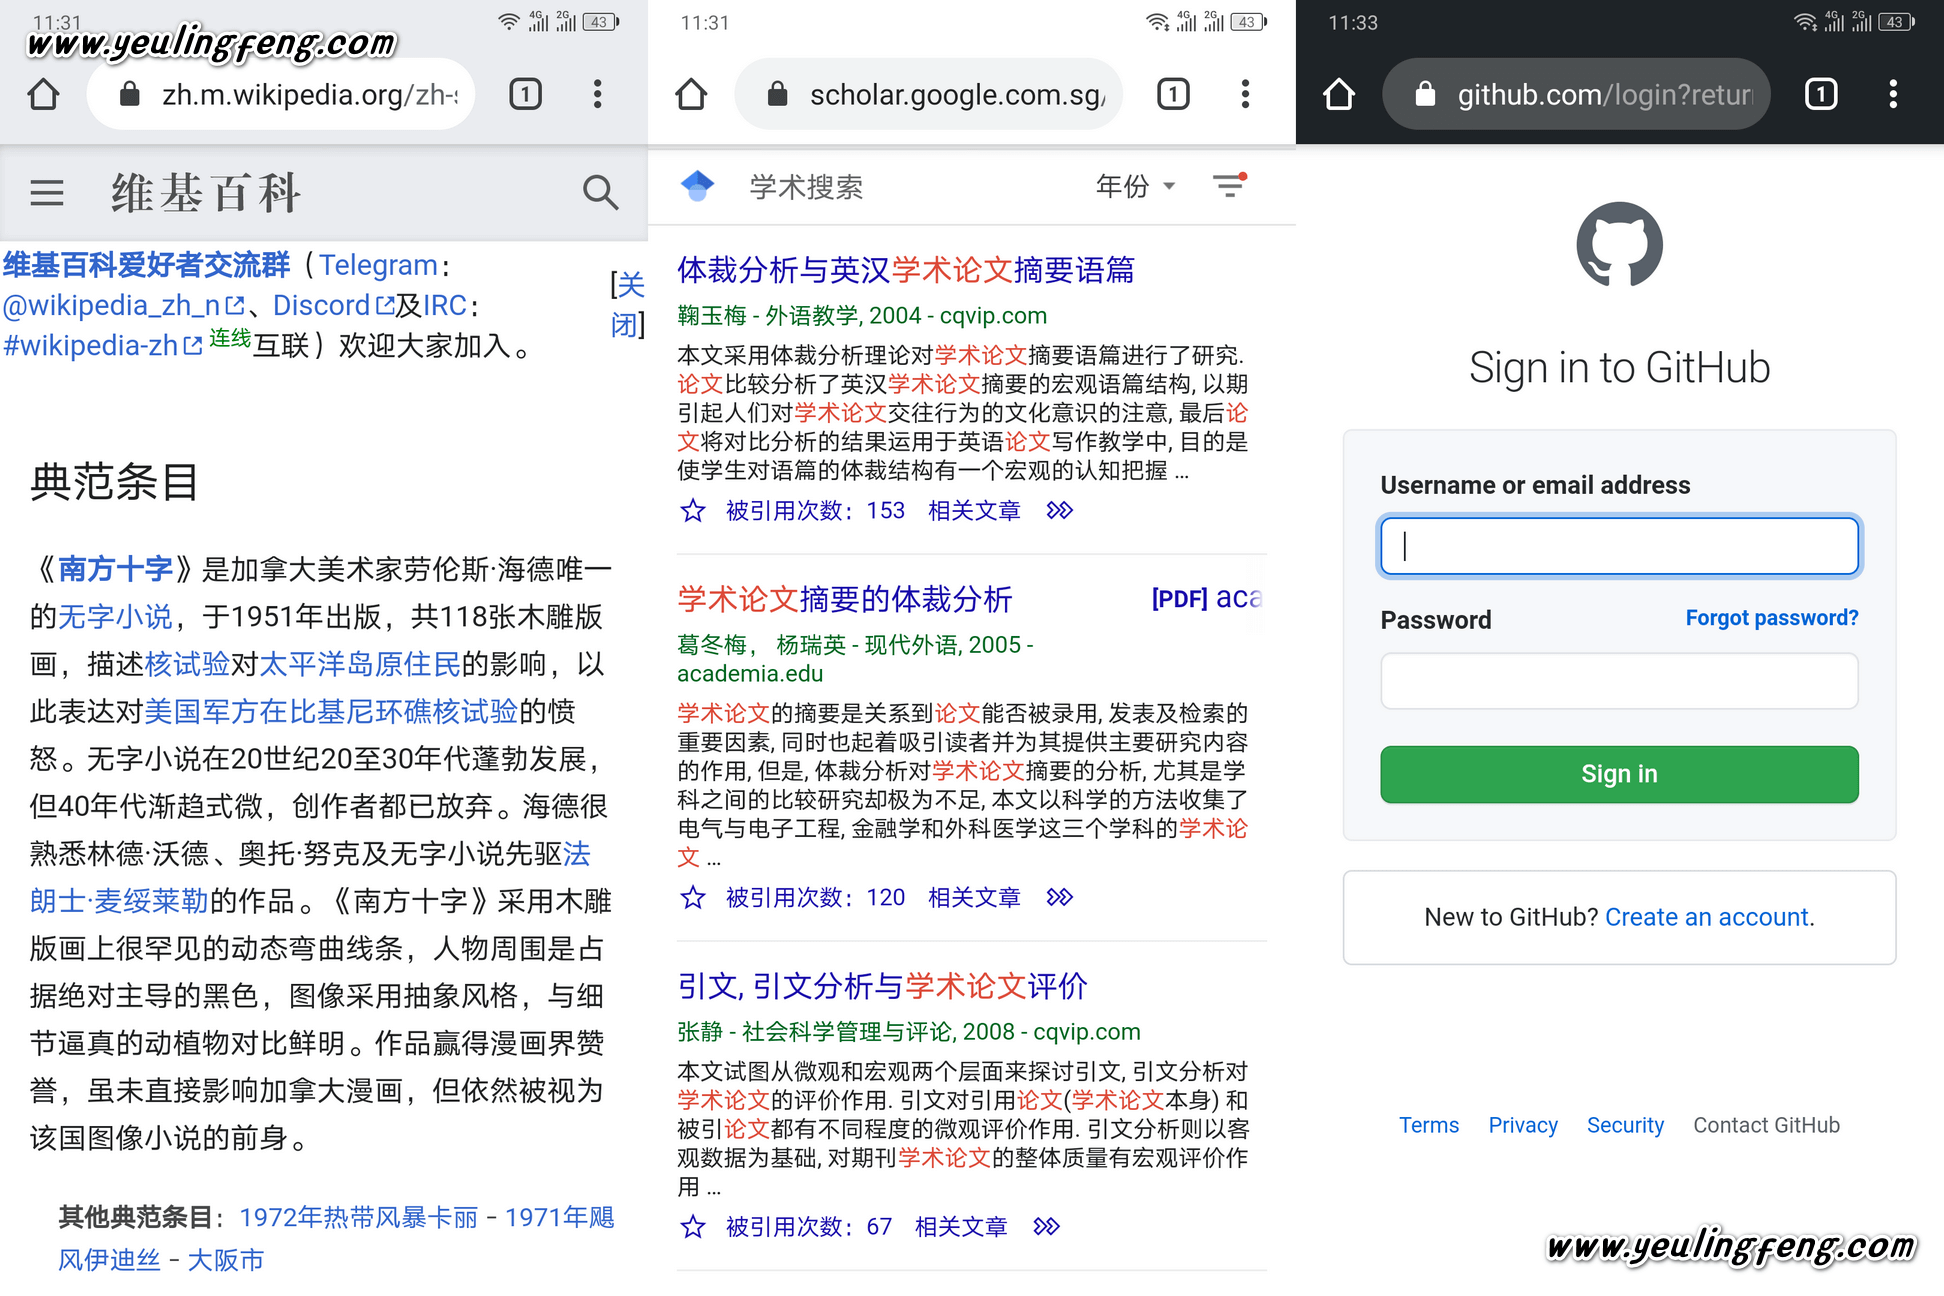The height and width of the screenshot is (1296, 1944).
Task: Focus the Password input field
Action: 1619,681
